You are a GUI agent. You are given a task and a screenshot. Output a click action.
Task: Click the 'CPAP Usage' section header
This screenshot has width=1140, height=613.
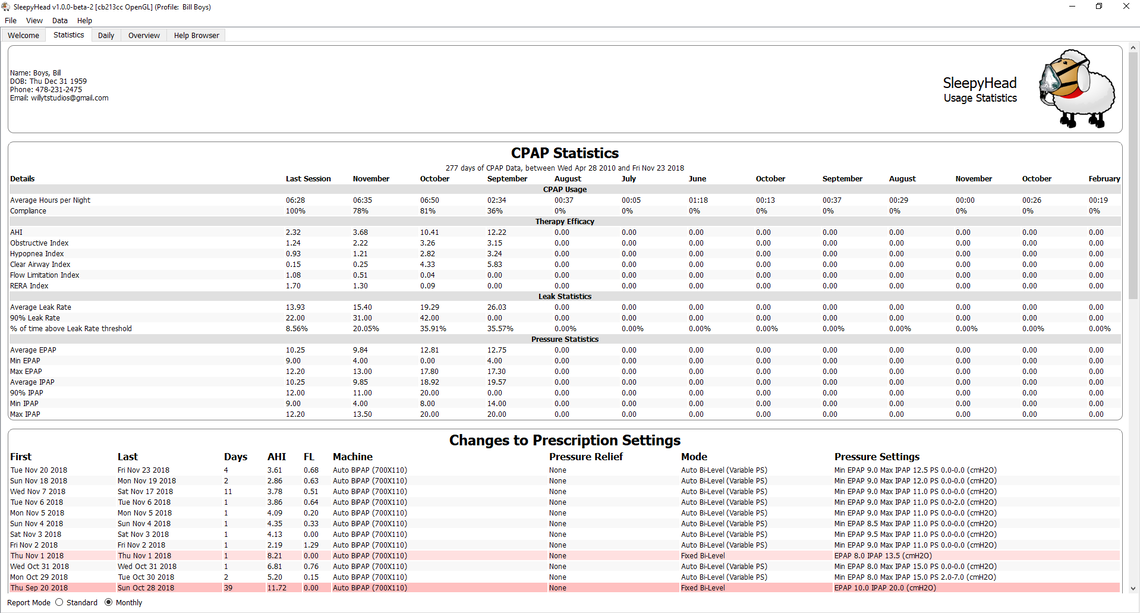(x=565, y=190)
